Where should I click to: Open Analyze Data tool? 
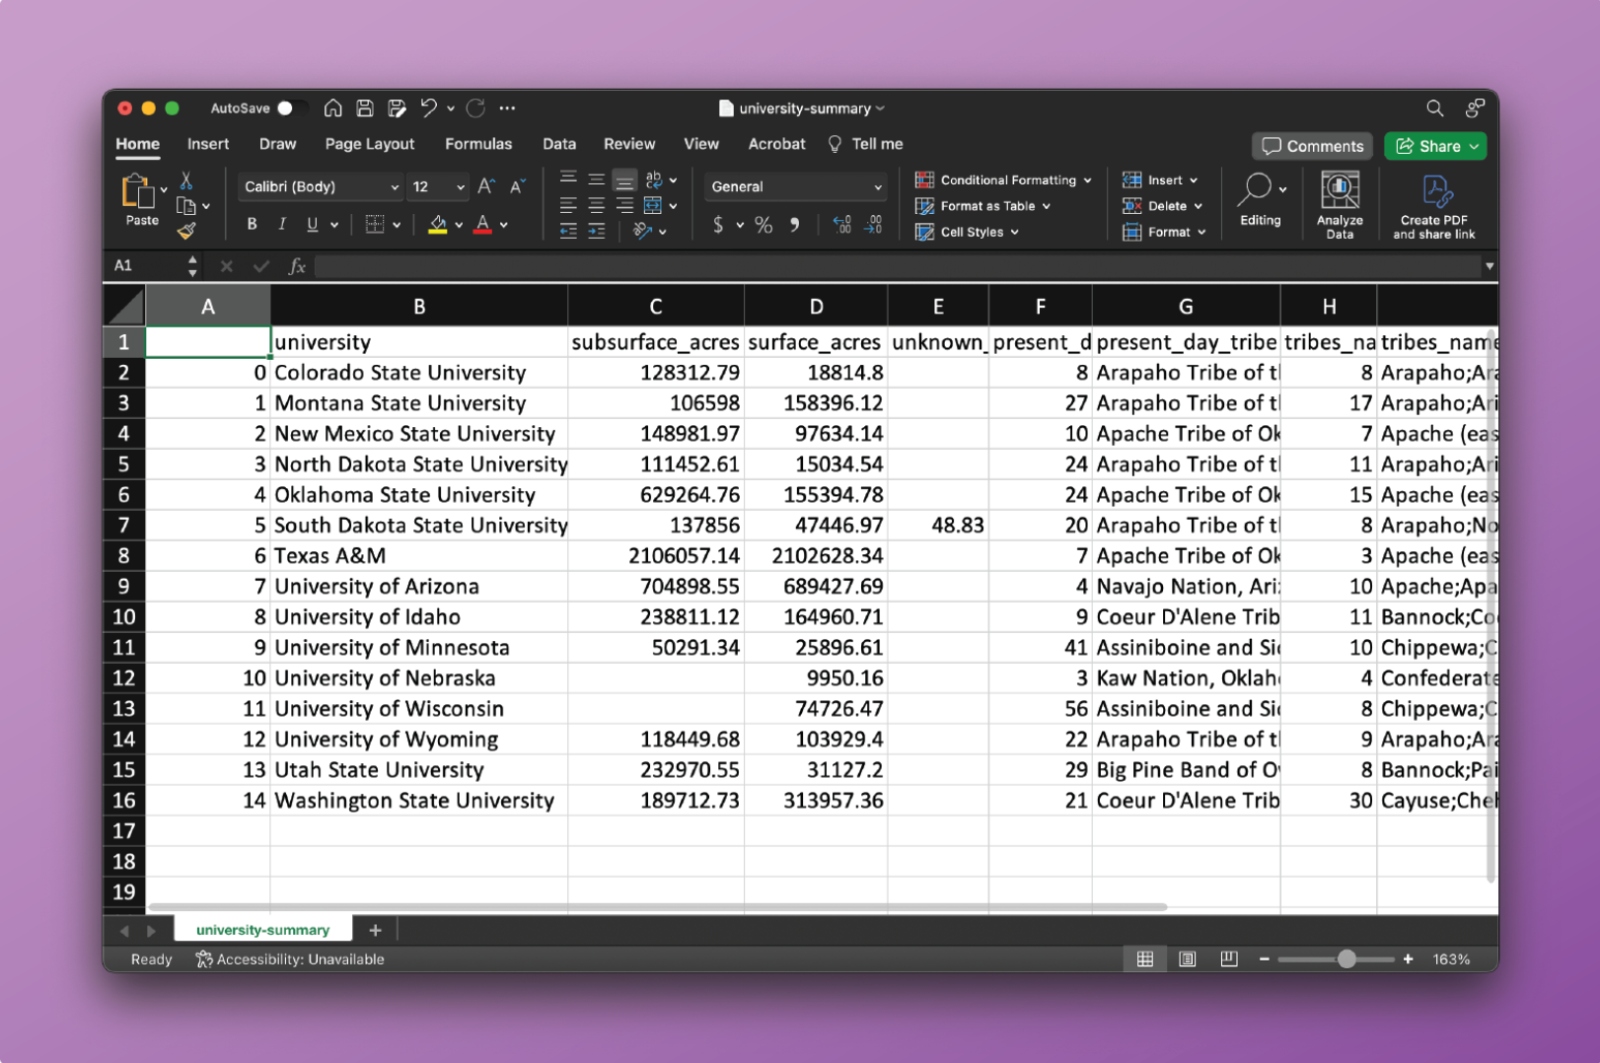point(1339,204)
